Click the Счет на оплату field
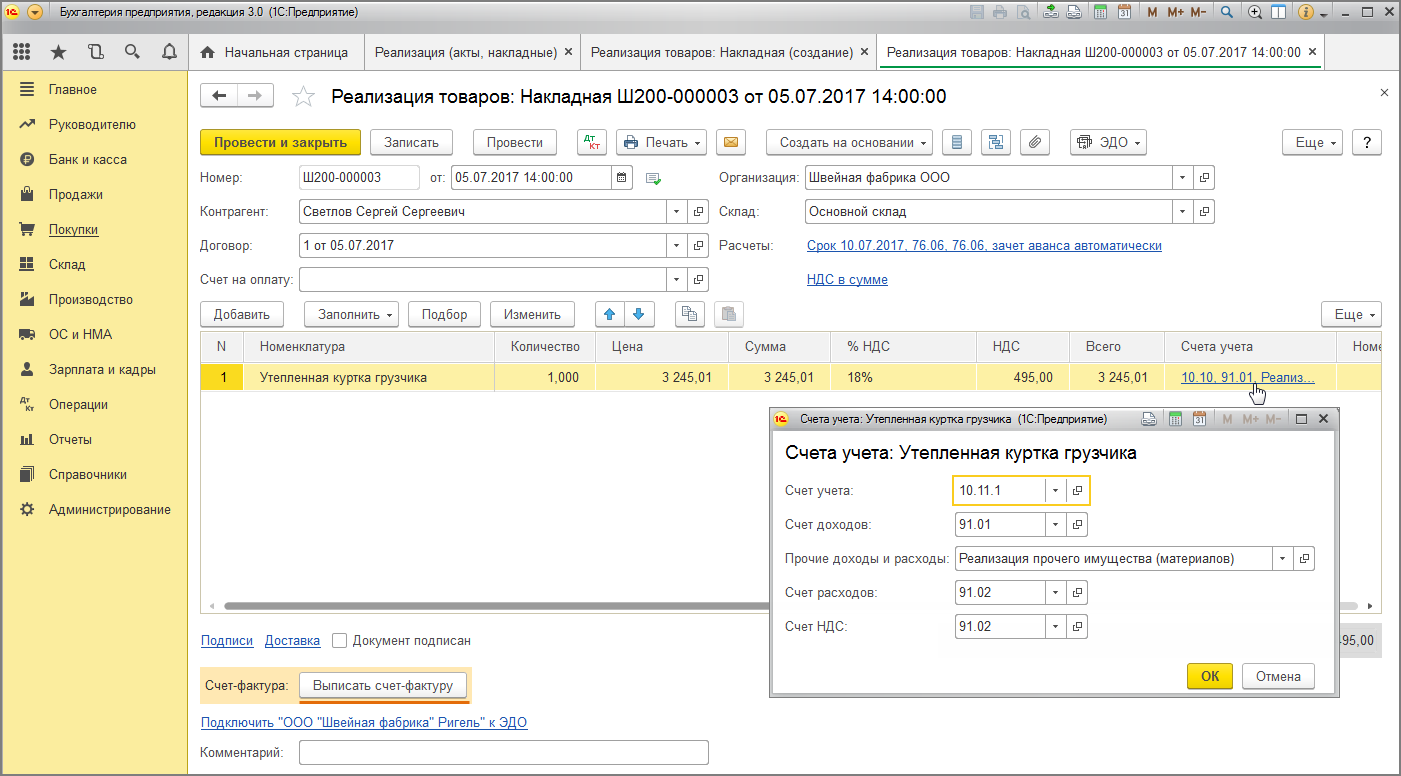 coord(483,279)
